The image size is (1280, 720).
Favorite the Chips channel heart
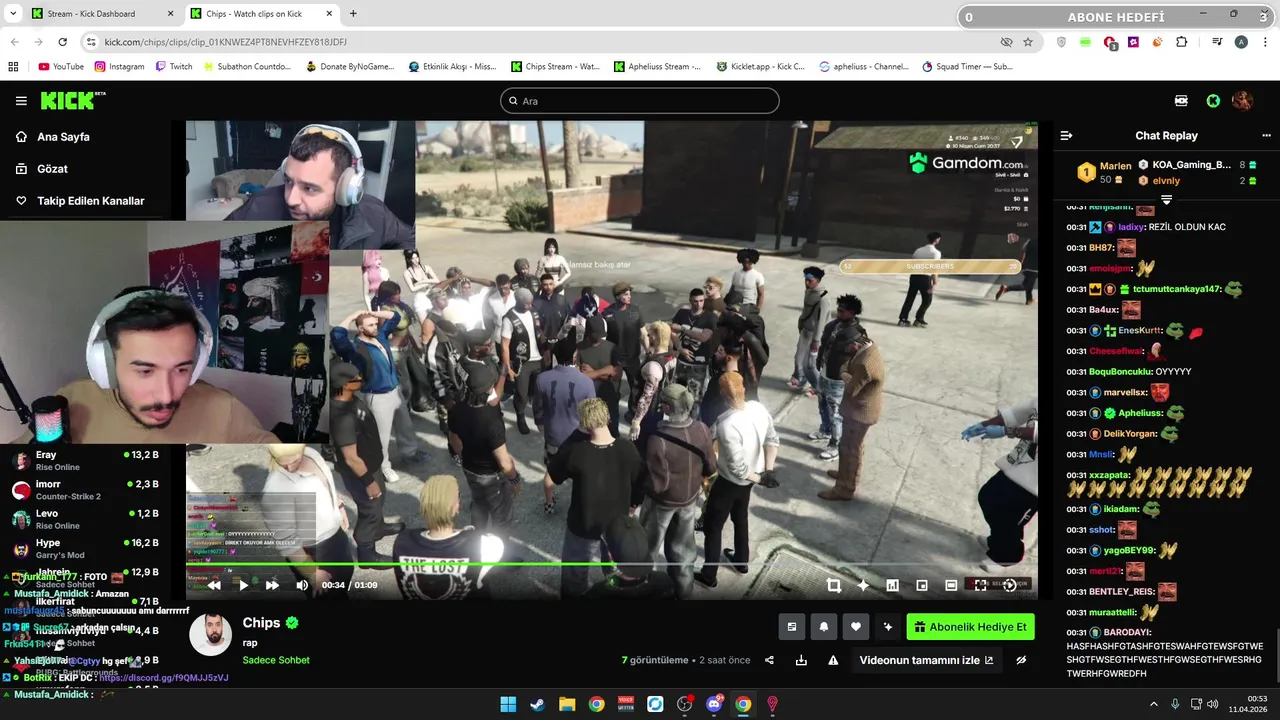tap(856, 627)
